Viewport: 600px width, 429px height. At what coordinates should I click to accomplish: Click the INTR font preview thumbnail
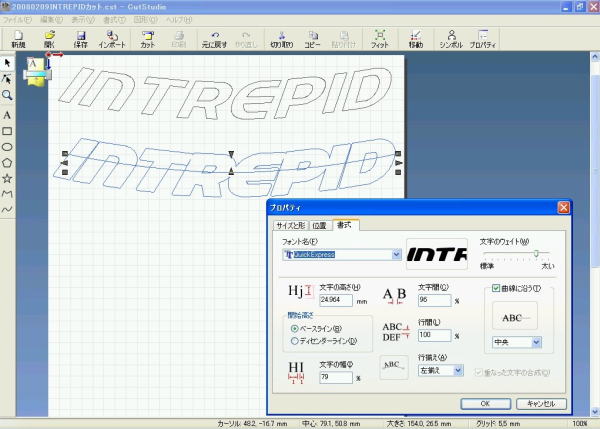(437, 254)
